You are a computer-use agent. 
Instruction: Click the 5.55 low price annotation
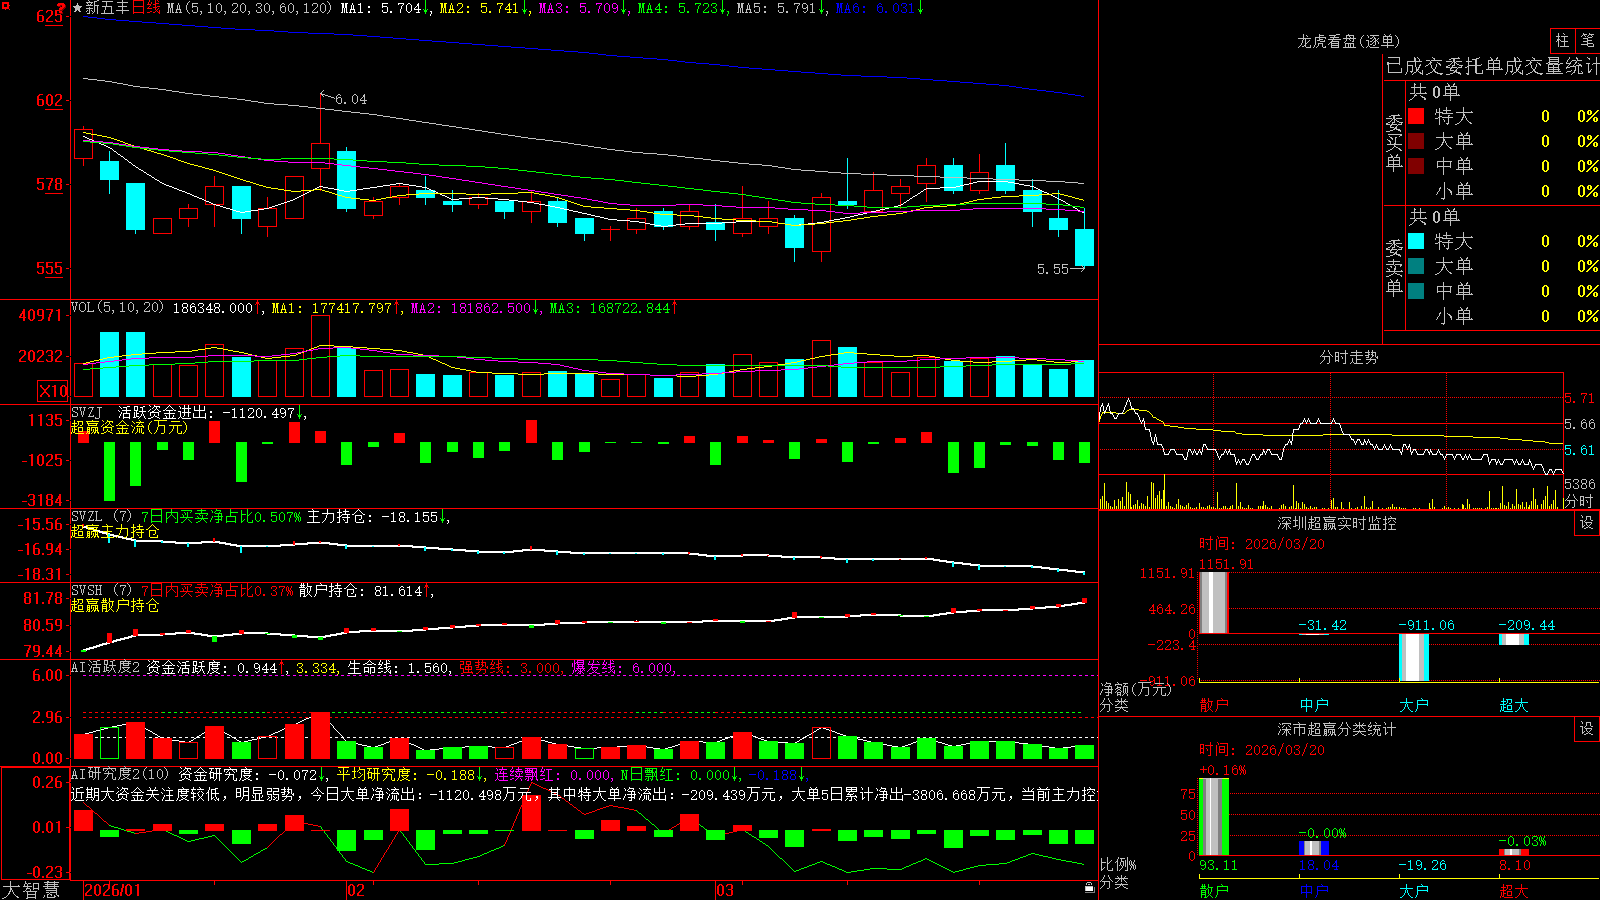point(1053,269)
